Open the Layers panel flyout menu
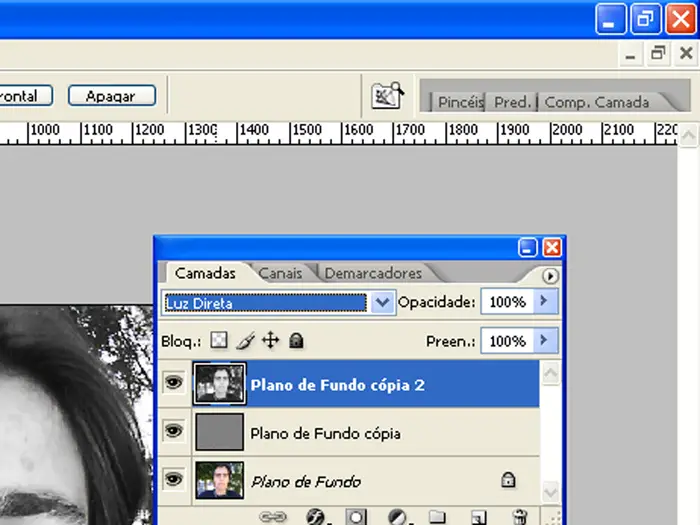 point(550,276)
